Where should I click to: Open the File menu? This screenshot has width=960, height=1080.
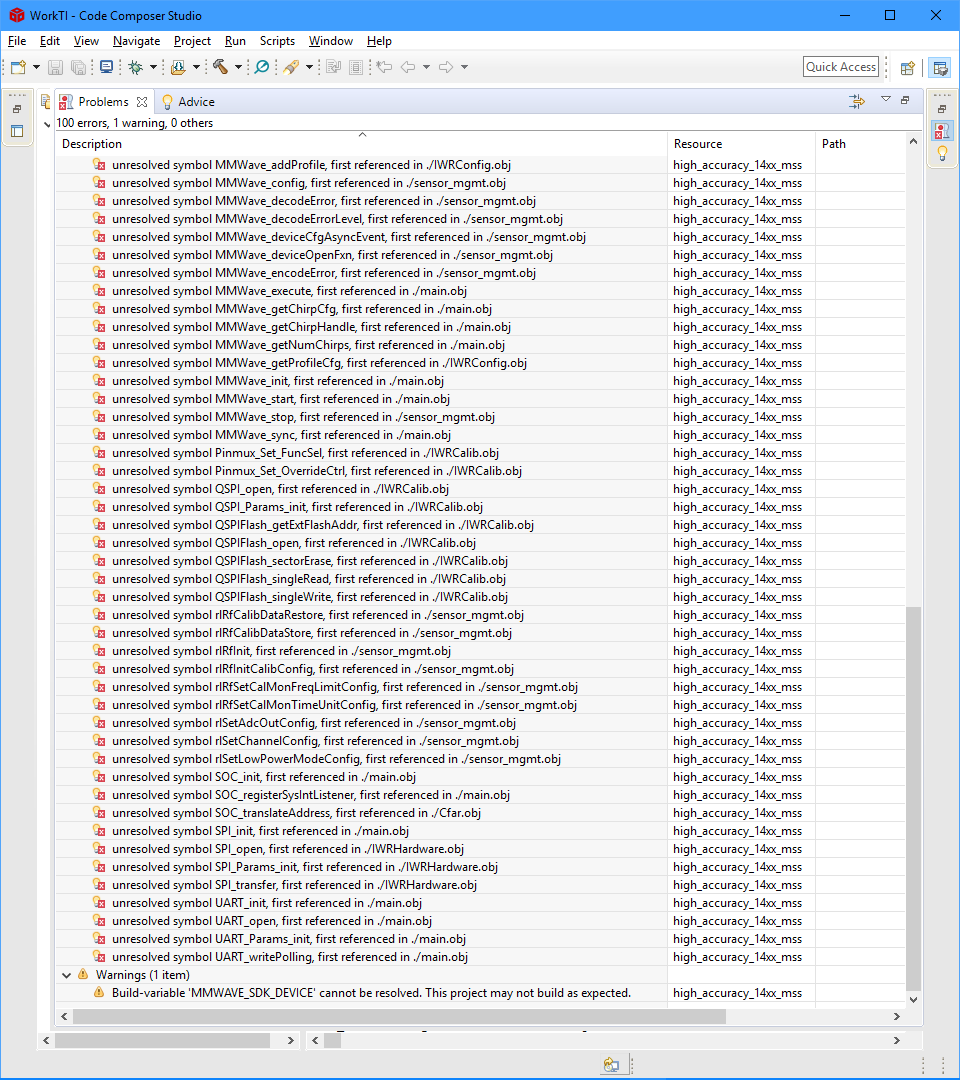pyautogui.click(x=17, y=41)
